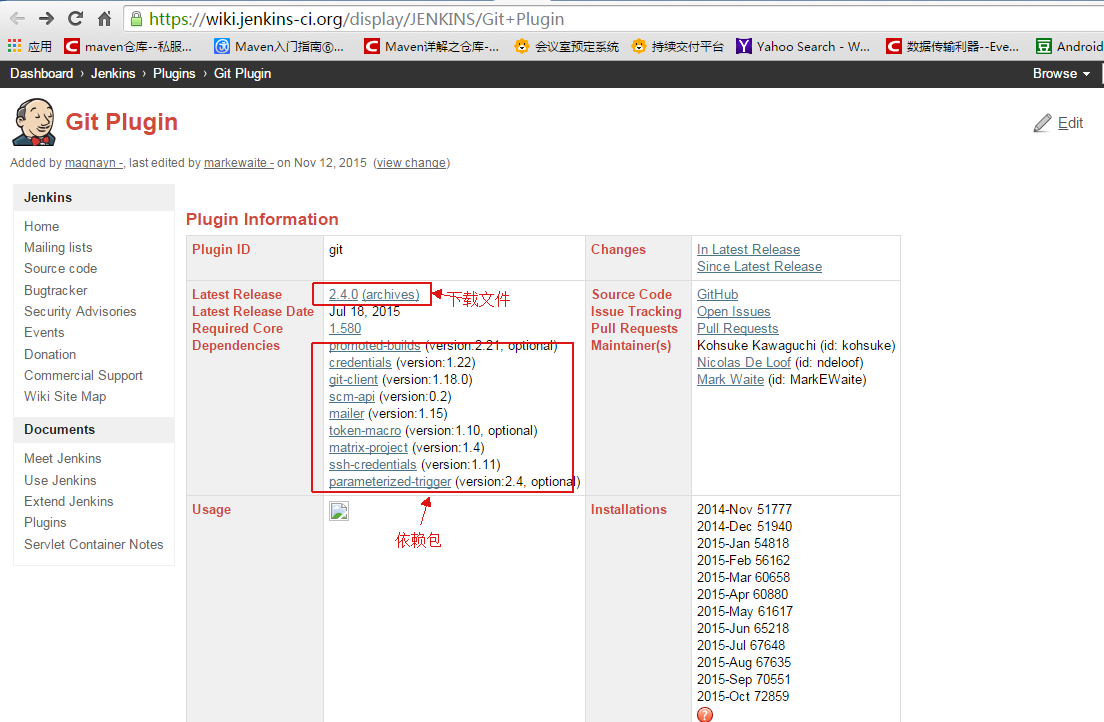This screenshot has height=722, width=1104.
Task: Open git-client dependency link
Action: (353, 380)
